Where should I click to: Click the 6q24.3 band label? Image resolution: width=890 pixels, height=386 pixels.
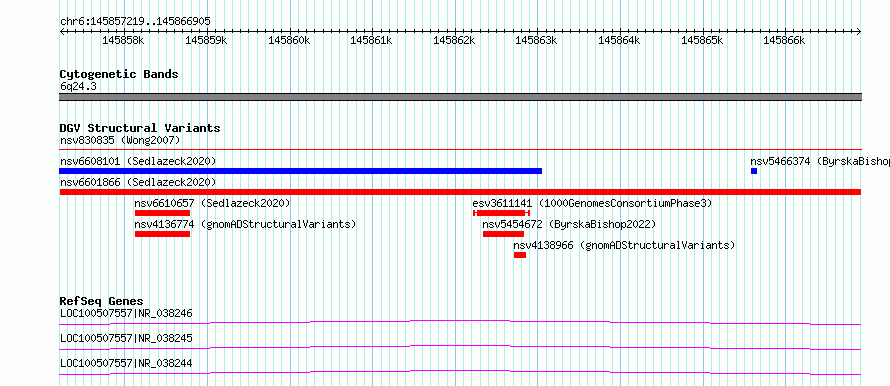click(78, 86)
